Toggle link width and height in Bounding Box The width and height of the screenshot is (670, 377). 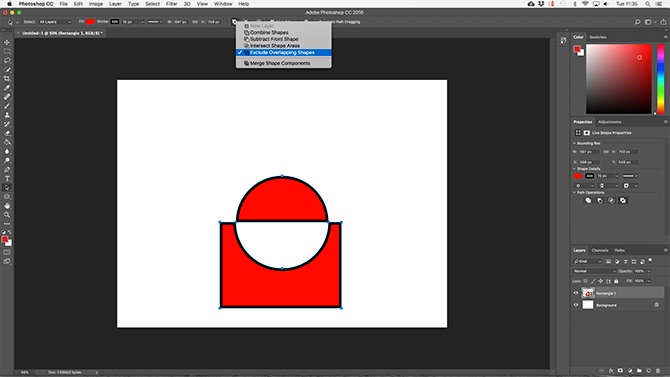point(606,152)
